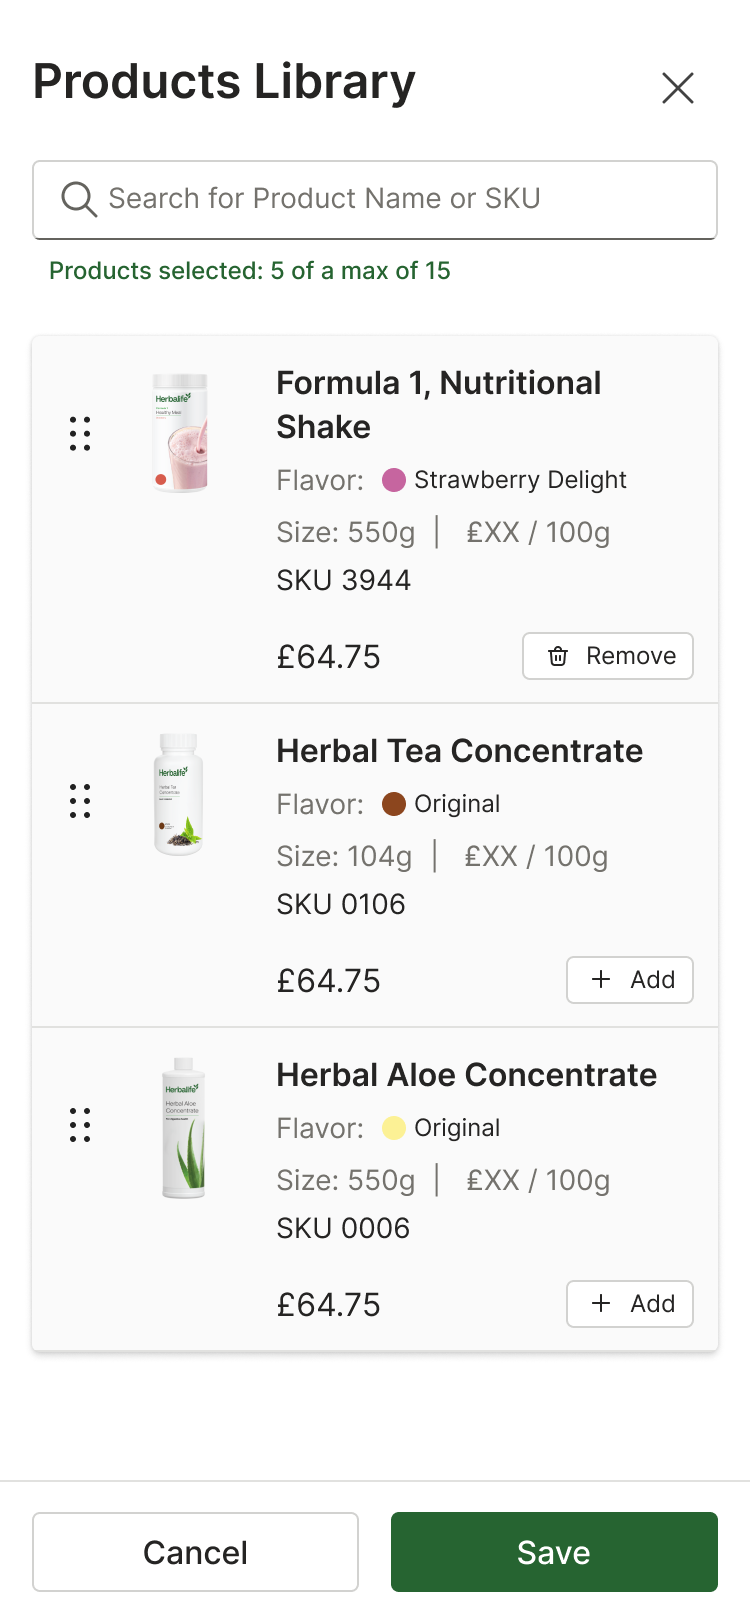Image resolution: width=750 pixels, height=1624 pixels.
Task: Click the drag handle for Herbal Tea Concentrate
Action: point(80,801)
